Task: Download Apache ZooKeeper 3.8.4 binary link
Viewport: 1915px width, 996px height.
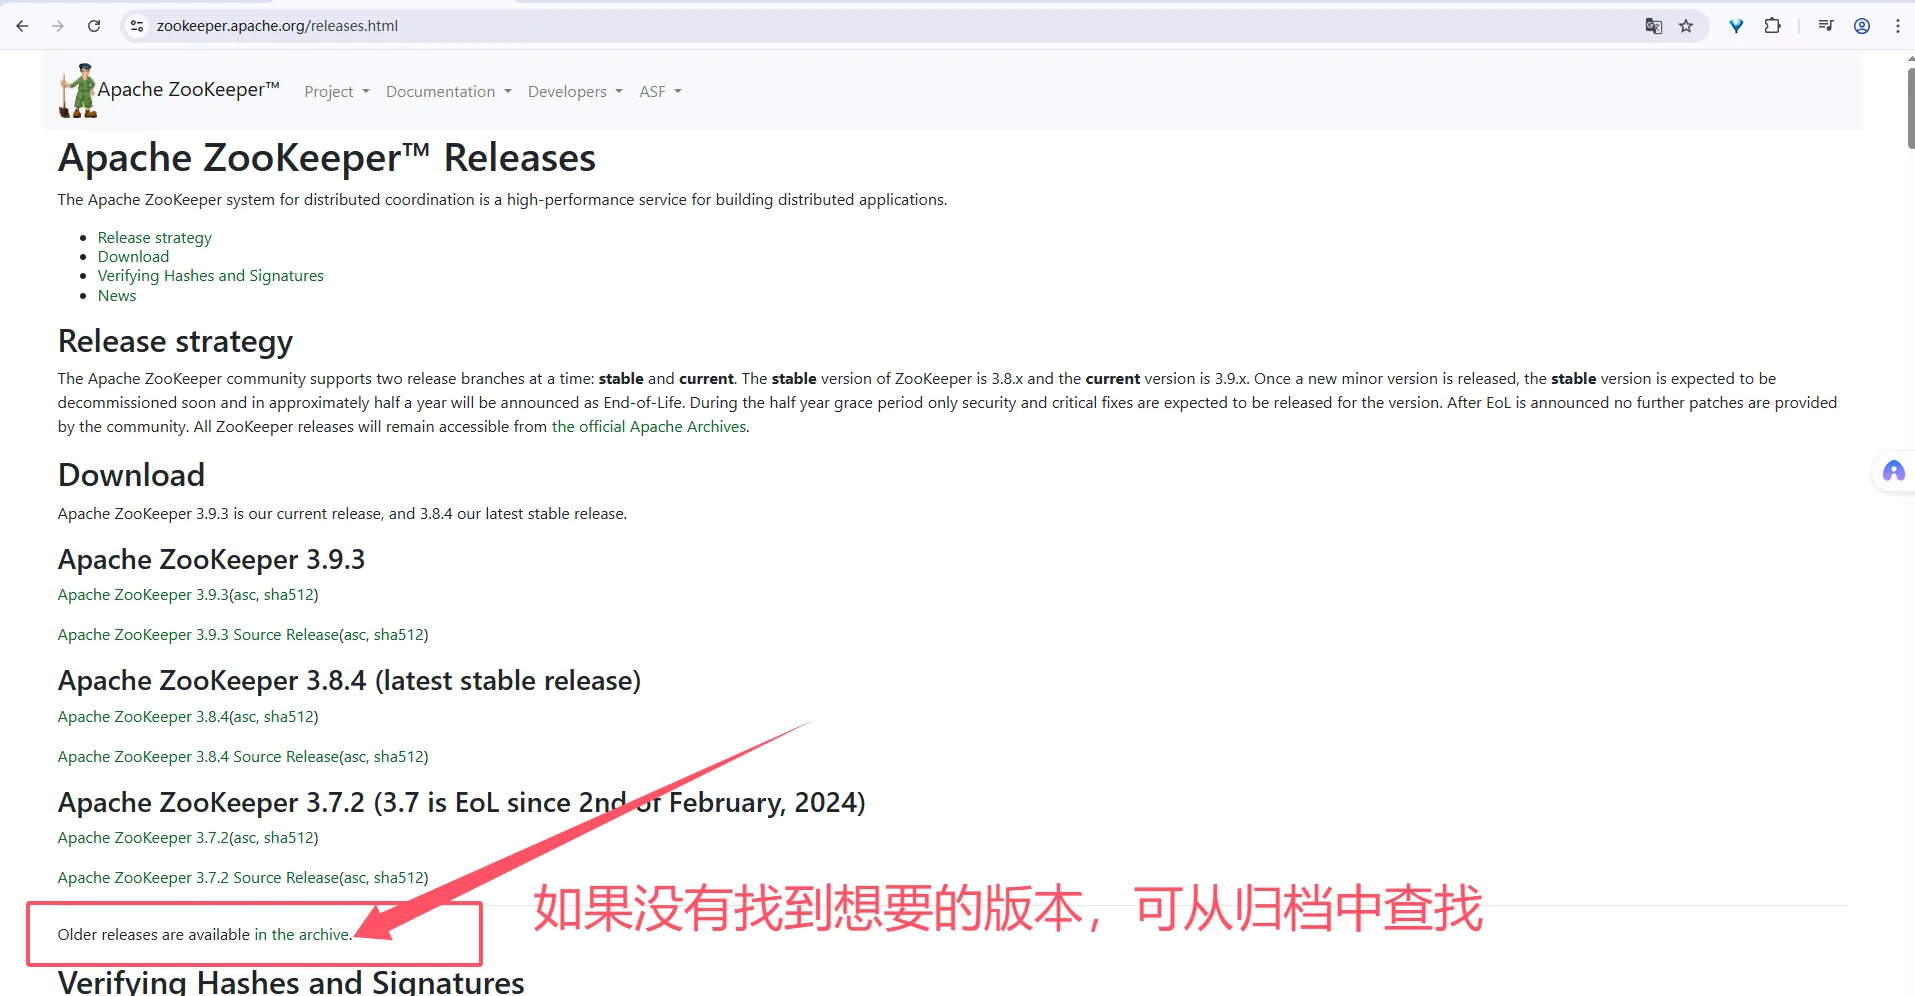Action: tap(143, 717)
